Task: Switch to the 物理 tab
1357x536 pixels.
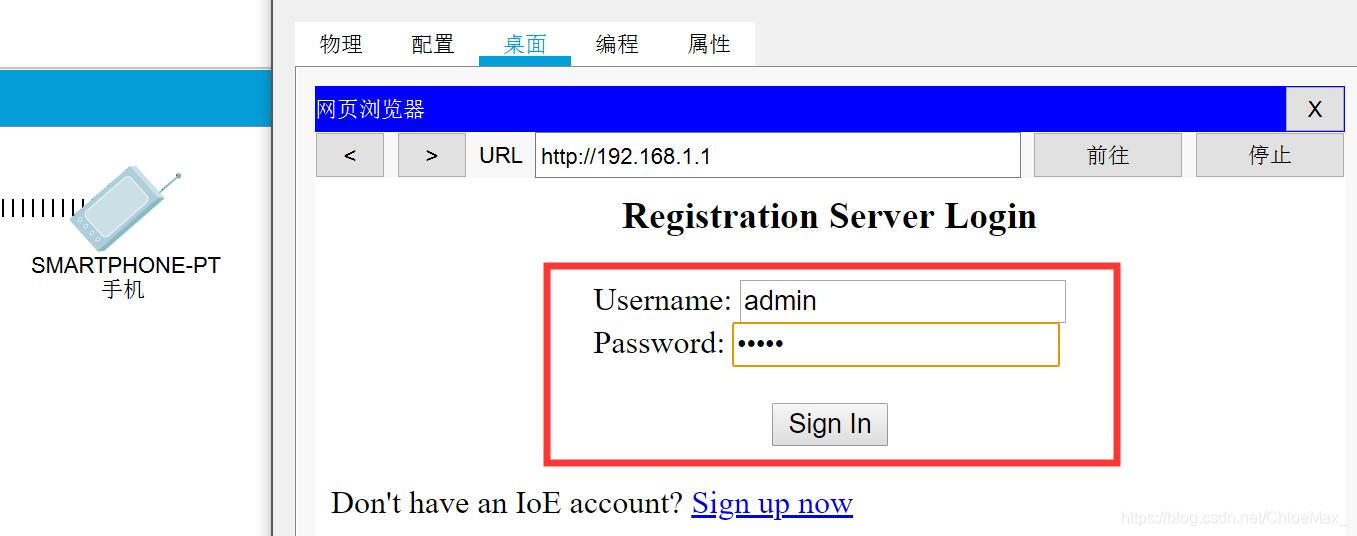Action: [341, 44]
